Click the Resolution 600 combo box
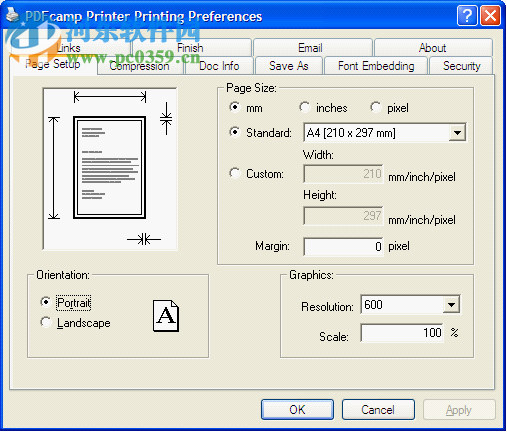Image resolution: width=507 pixels, height=432 pixels. click(410, 305)
